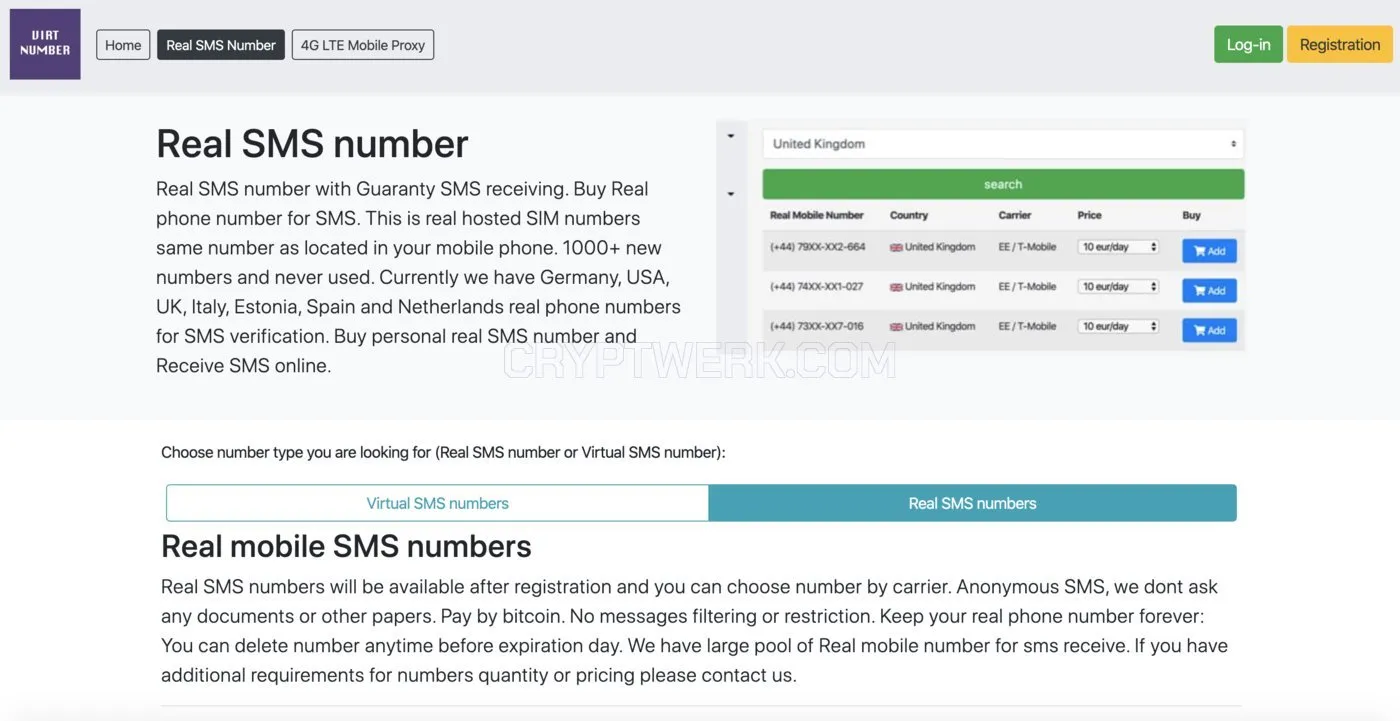
Task: Select the Real SMS numbers tab
Action: tap(972, 503)
